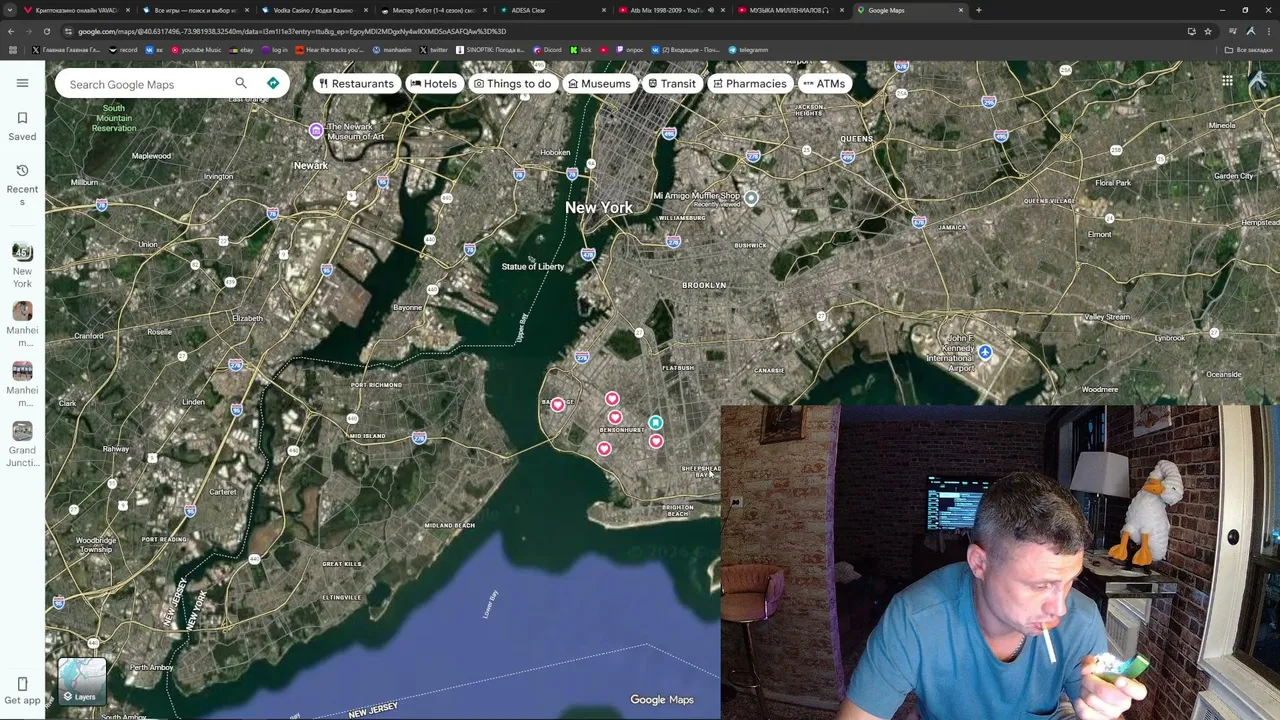Open the telegramm bookmark
Viewport: 1280px width, 720px height.
point(749,49)
